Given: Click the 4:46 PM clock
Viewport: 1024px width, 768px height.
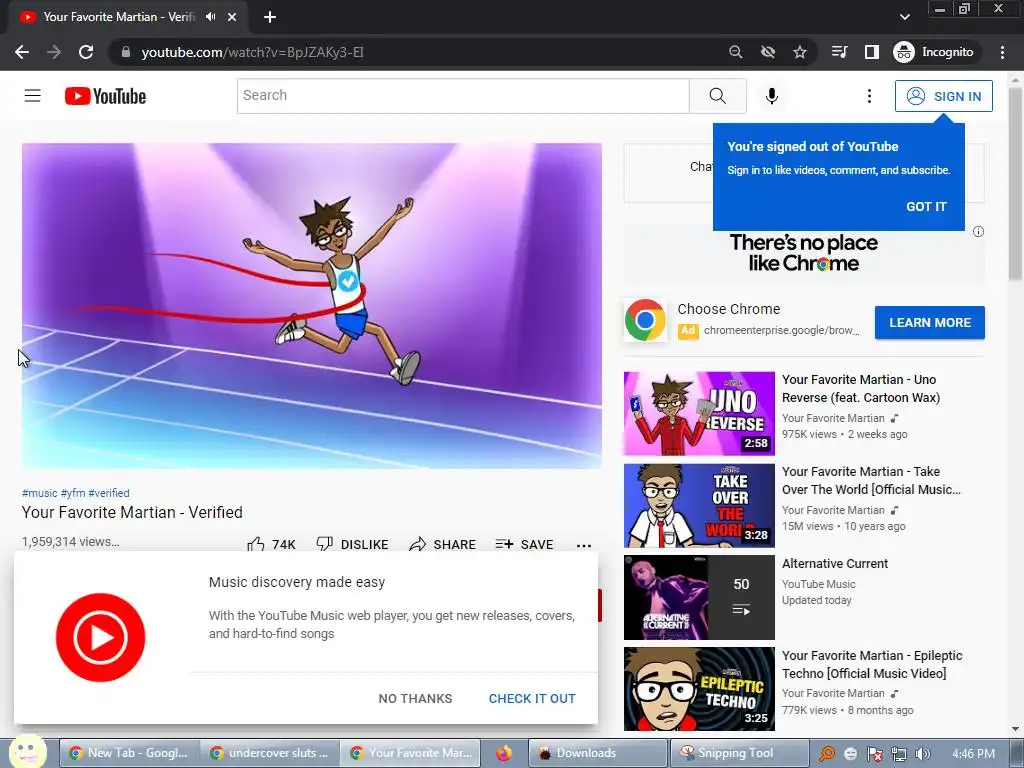Looking at the screenshot, I should click(x=974, y=754).
